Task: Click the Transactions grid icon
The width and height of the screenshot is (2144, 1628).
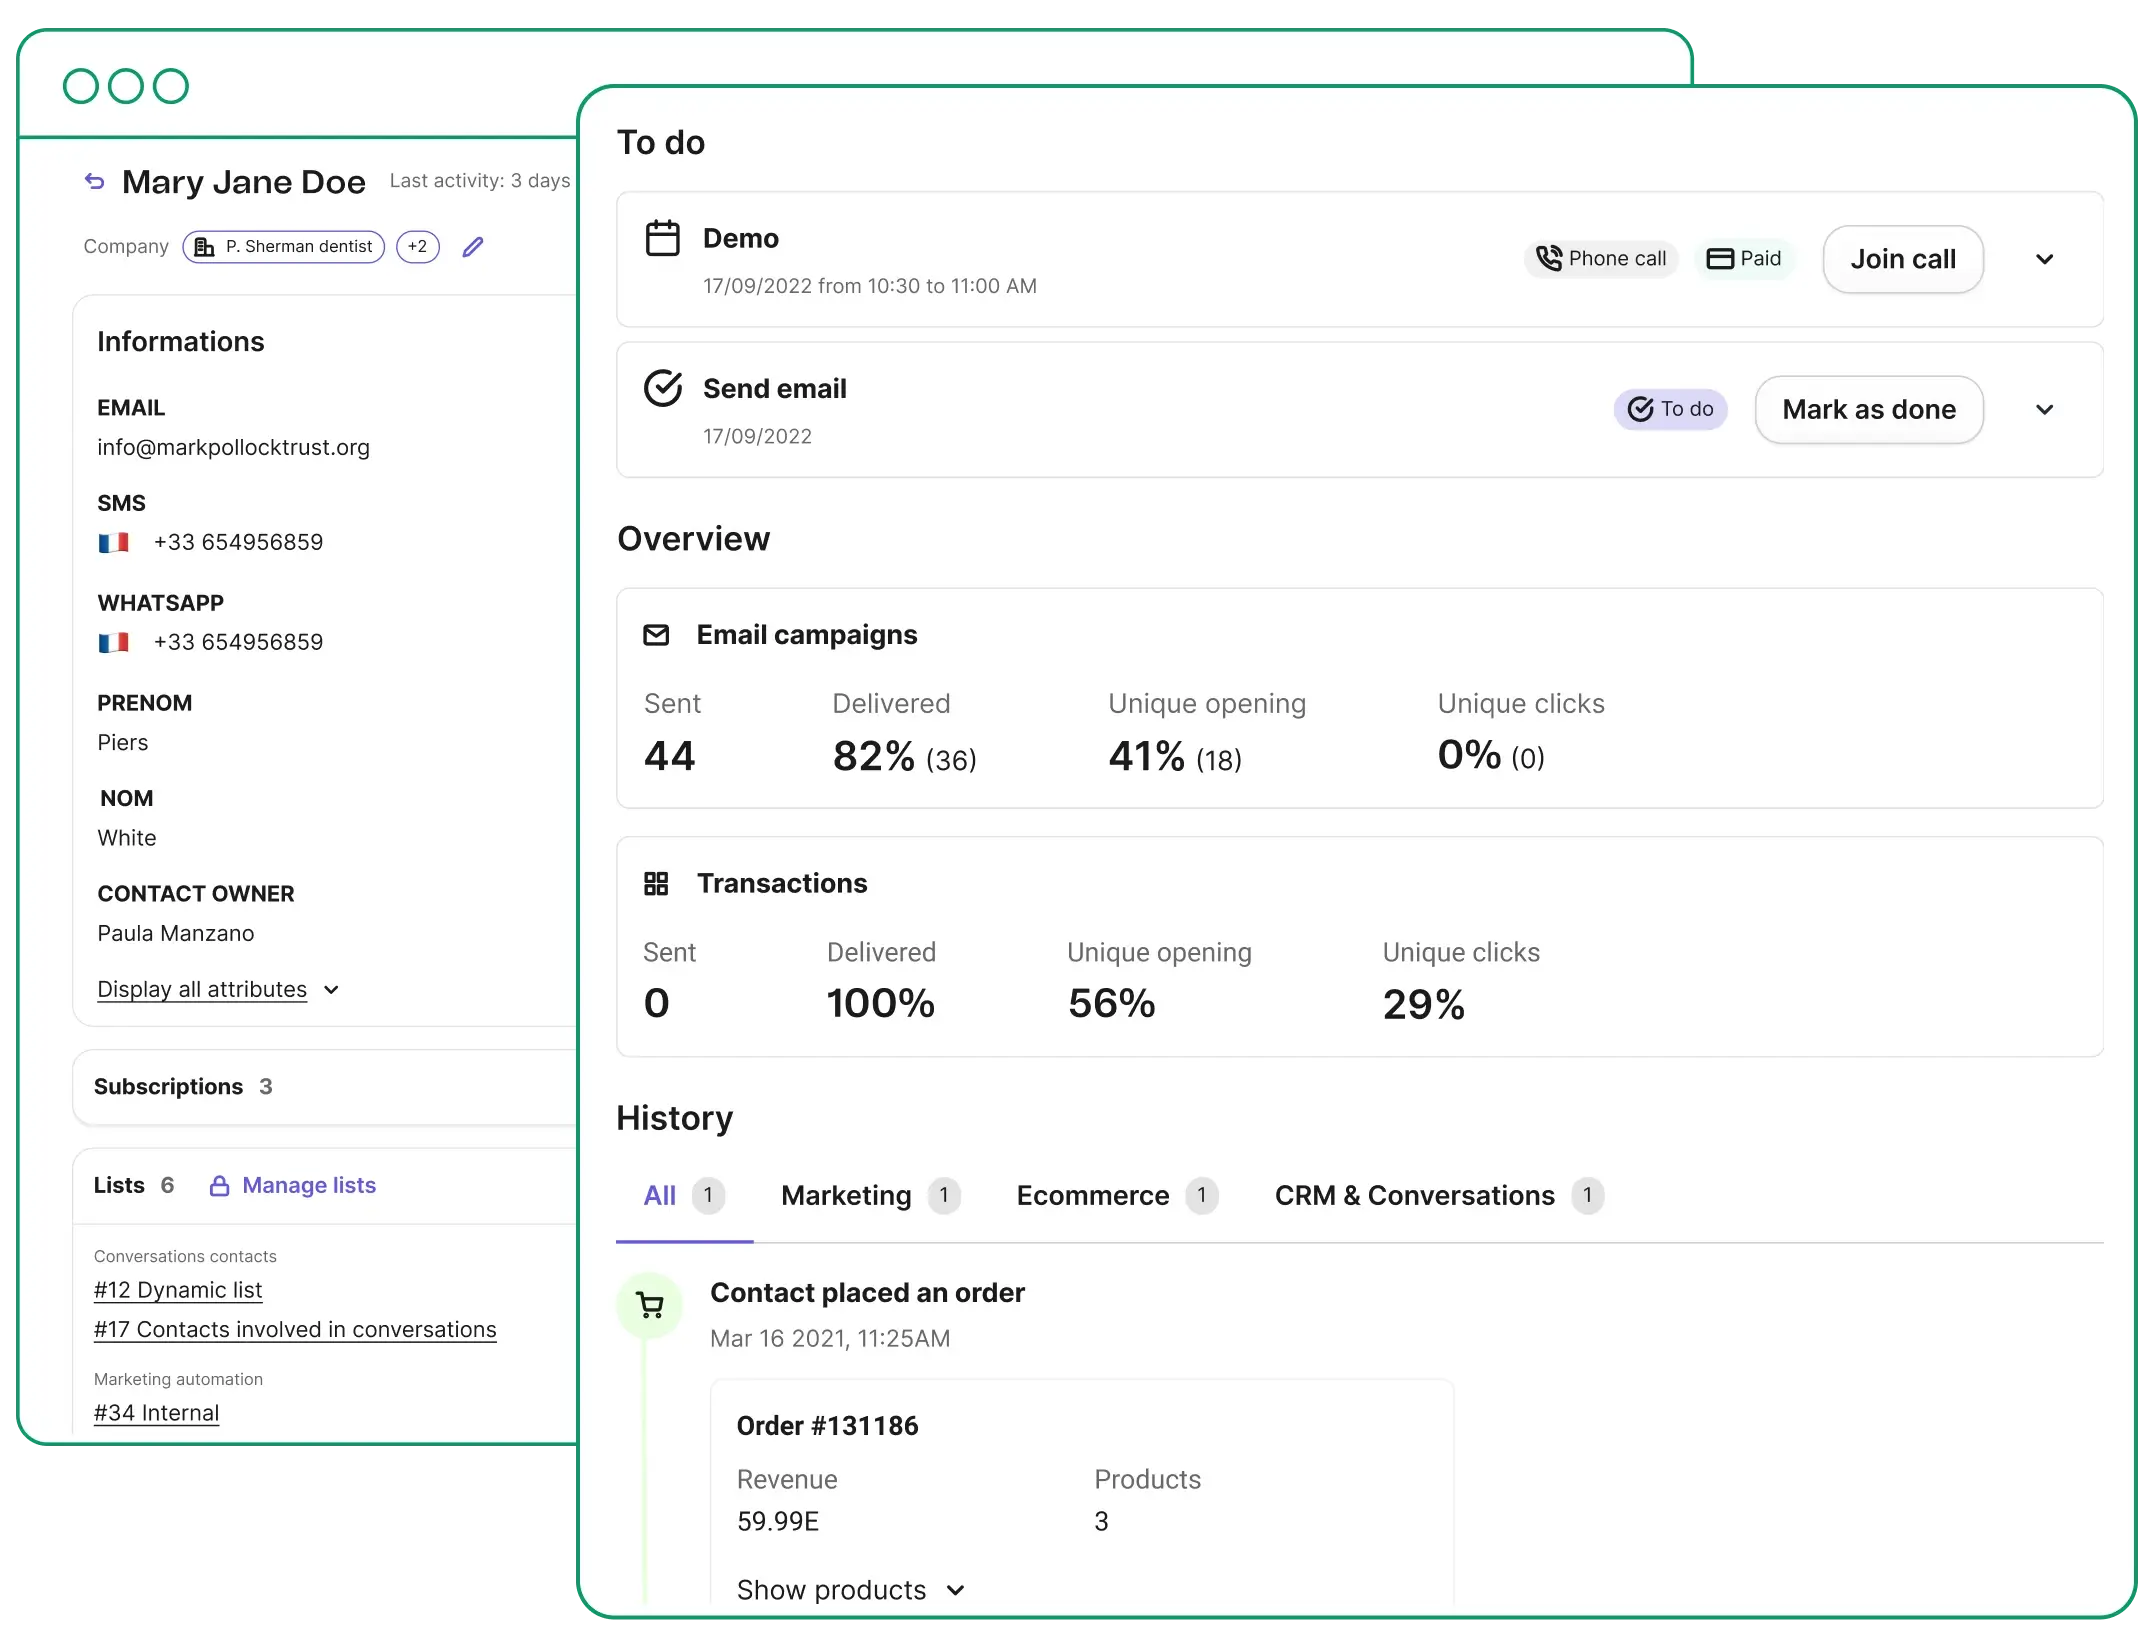Action: (657, 883)
